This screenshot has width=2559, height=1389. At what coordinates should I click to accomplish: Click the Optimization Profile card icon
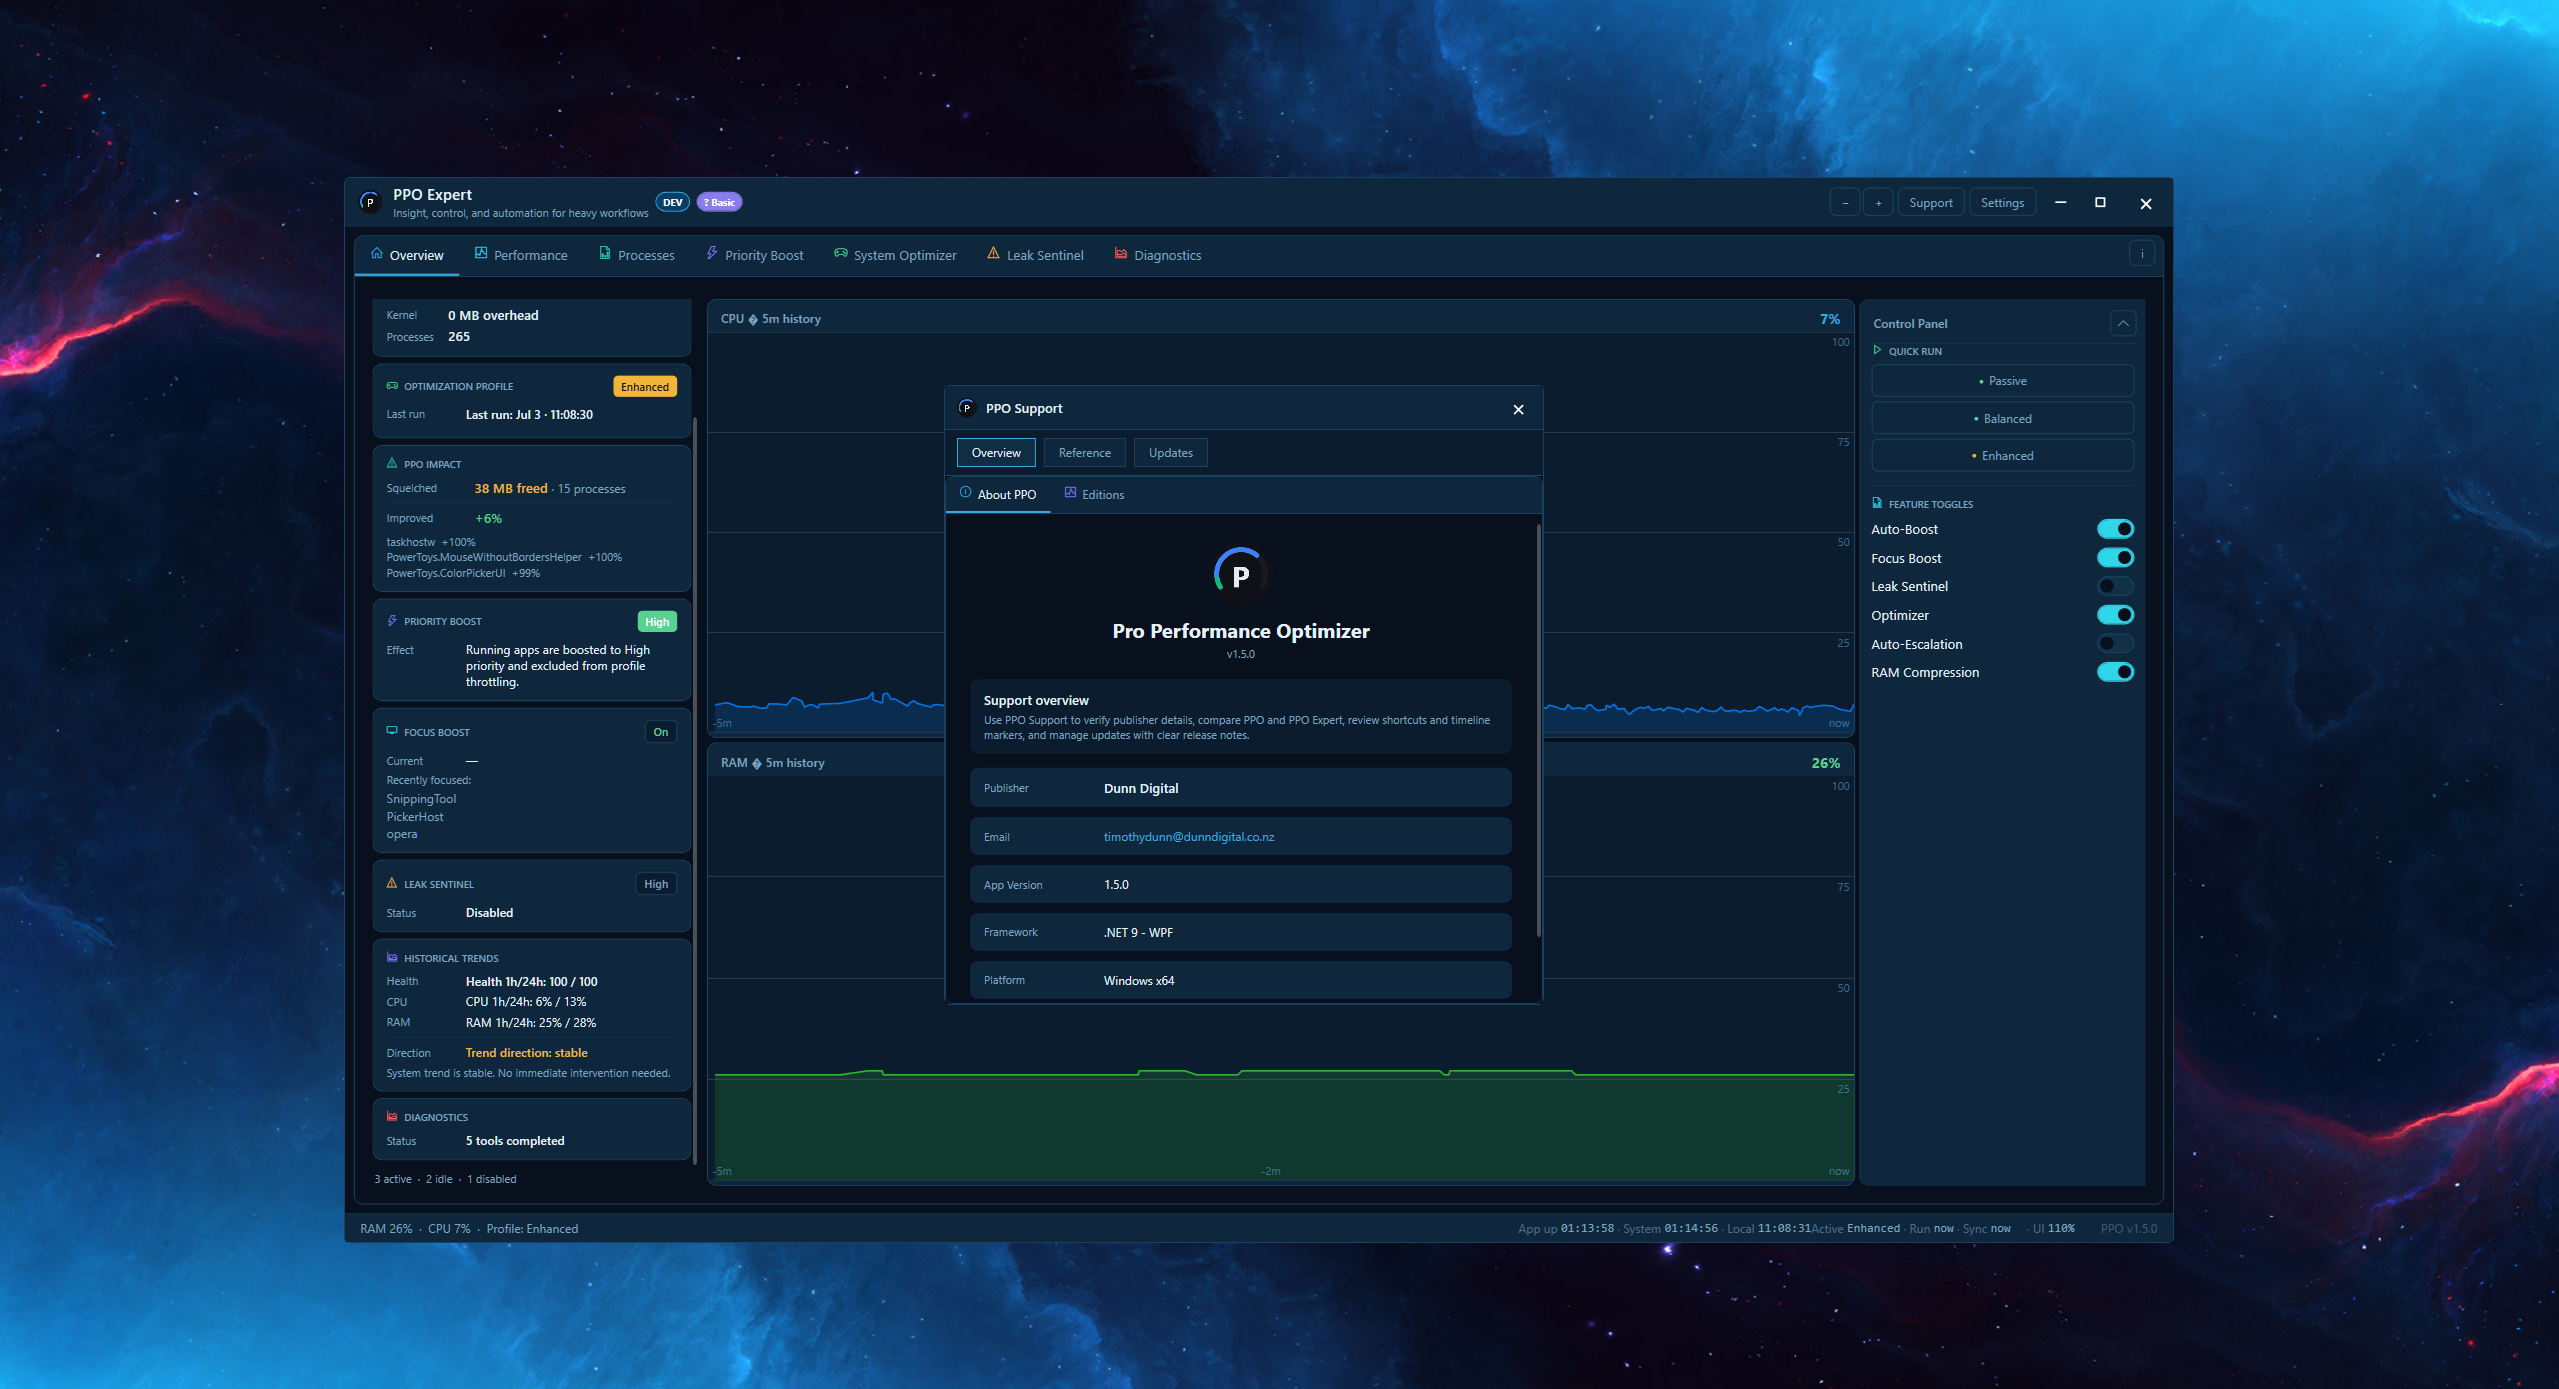tap(392, 386)
